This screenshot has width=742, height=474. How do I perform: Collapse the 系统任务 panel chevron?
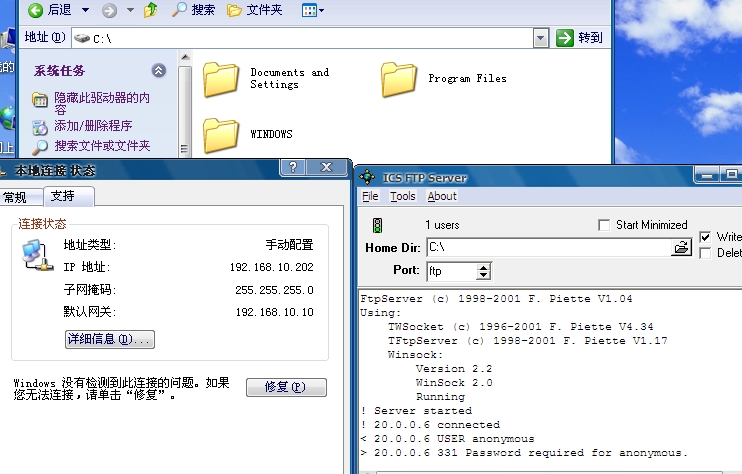point(159,70)
